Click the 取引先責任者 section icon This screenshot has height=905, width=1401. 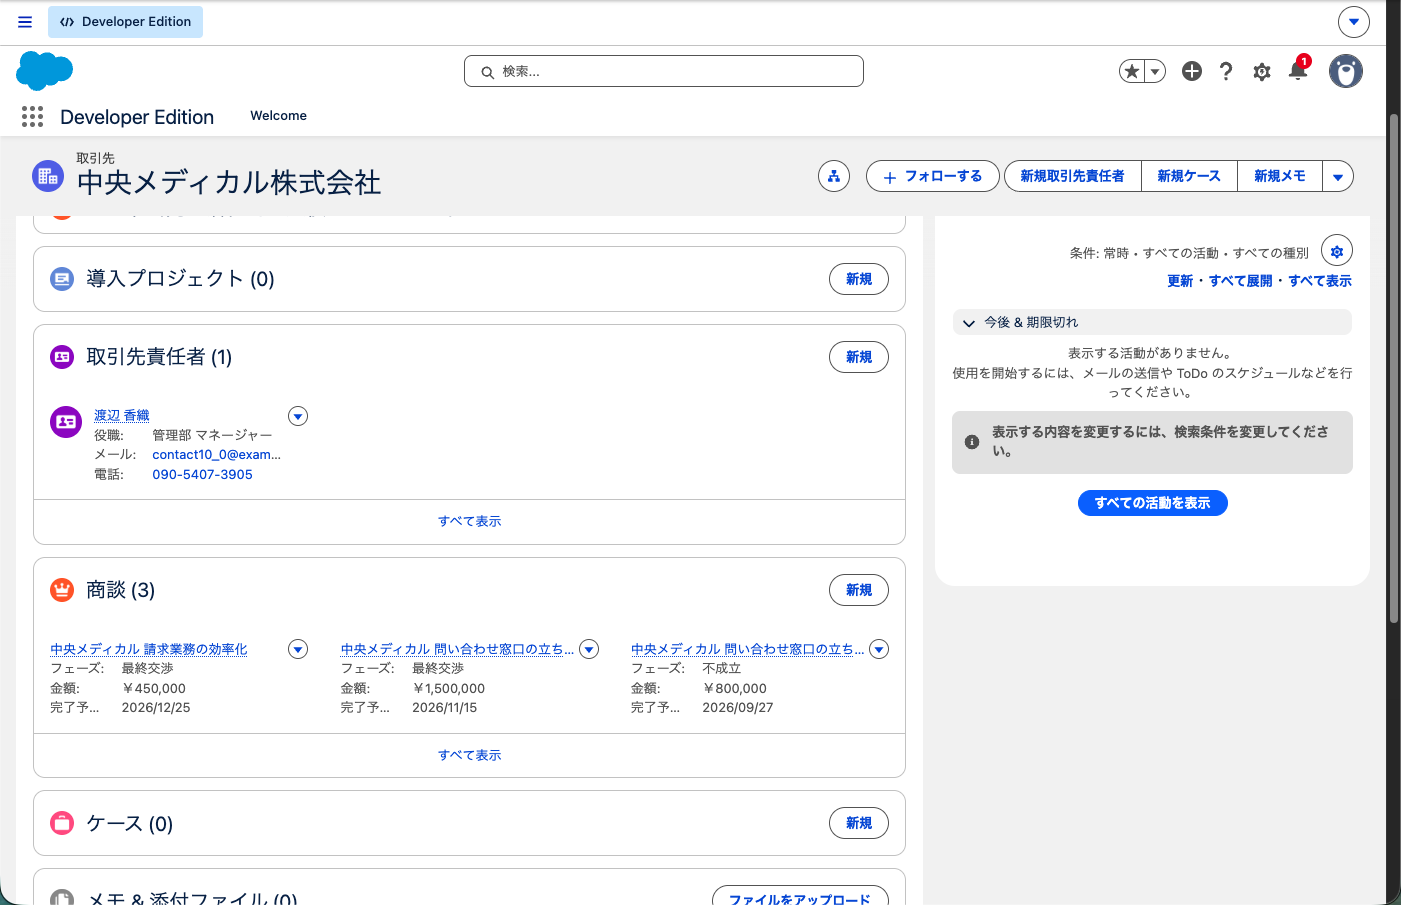click(62, 357)
